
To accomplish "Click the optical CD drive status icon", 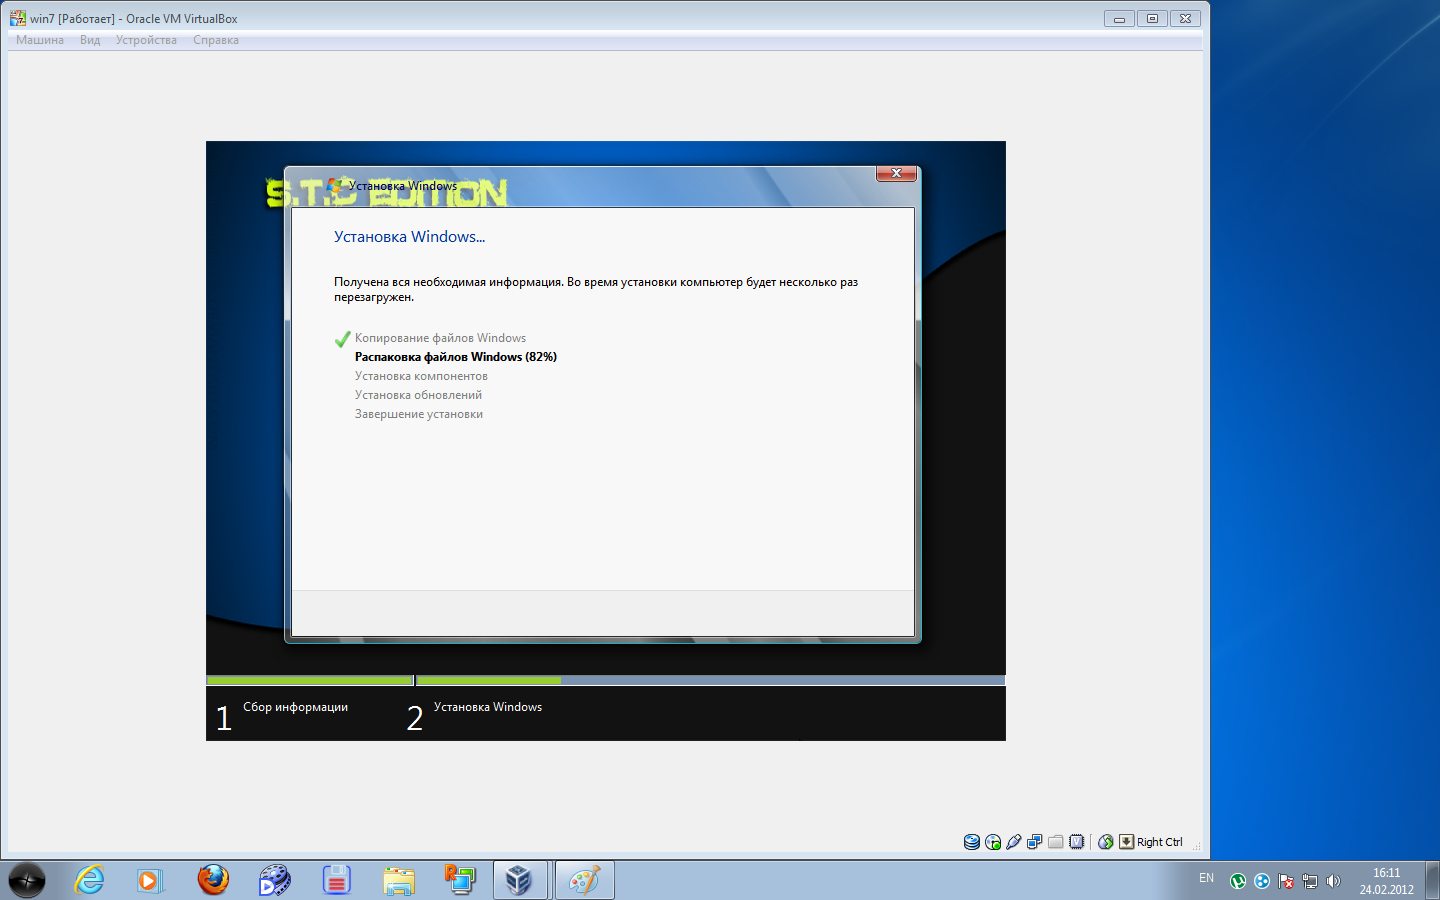I will (993, 842).
